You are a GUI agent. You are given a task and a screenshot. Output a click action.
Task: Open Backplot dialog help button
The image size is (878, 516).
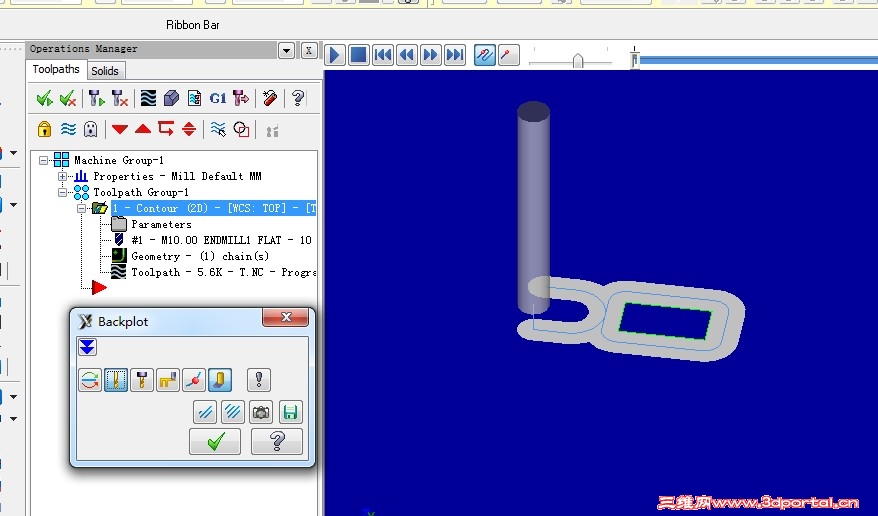coord(277,442)
